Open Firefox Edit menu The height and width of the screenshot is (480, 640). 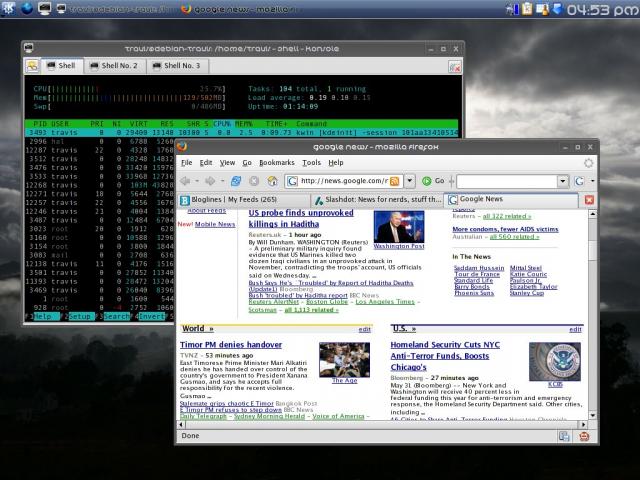pos(206,162)
